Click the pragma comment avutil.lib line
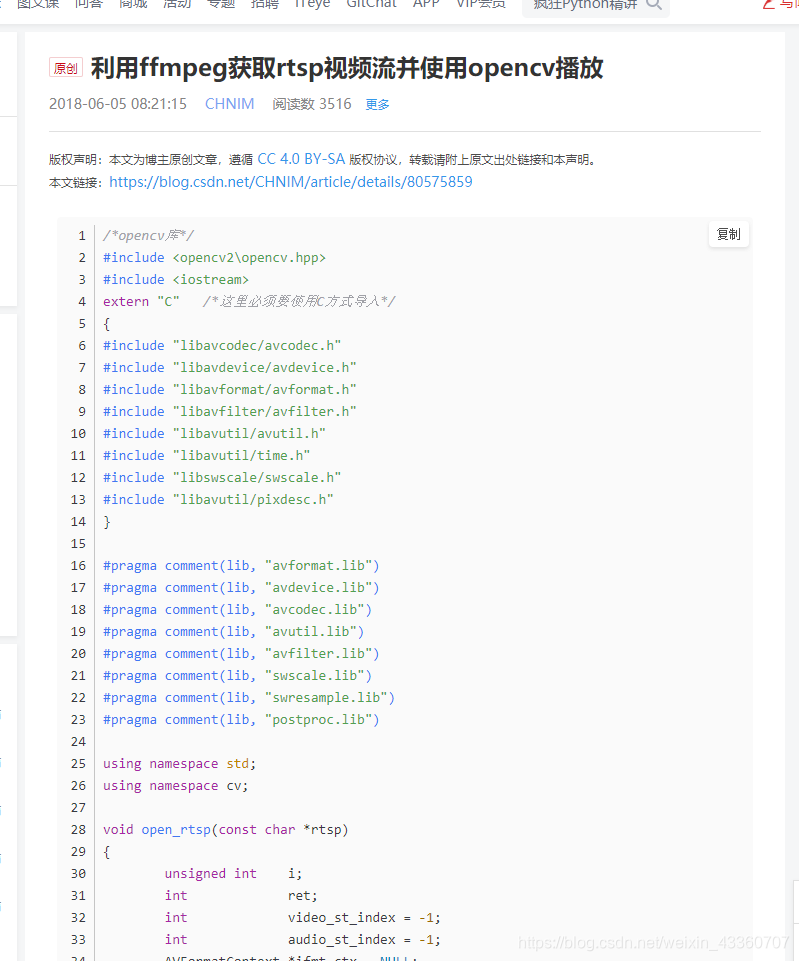 pyautogui.click(x=233, y=632)
